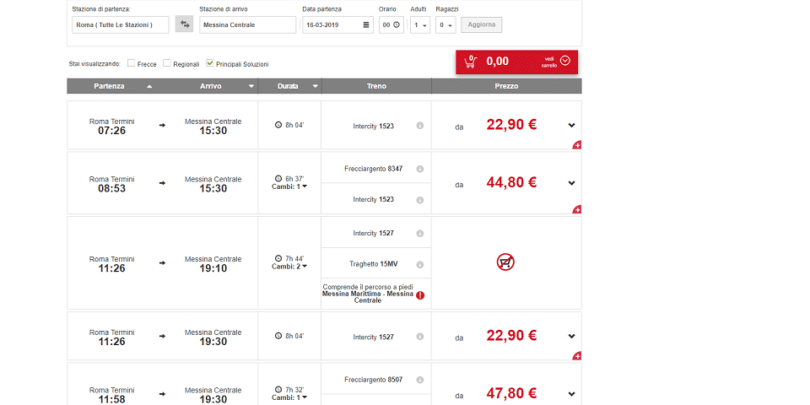Click red plus icon on 07:26 train
Screen dimensions: 810x405
(x=577, y=146)
